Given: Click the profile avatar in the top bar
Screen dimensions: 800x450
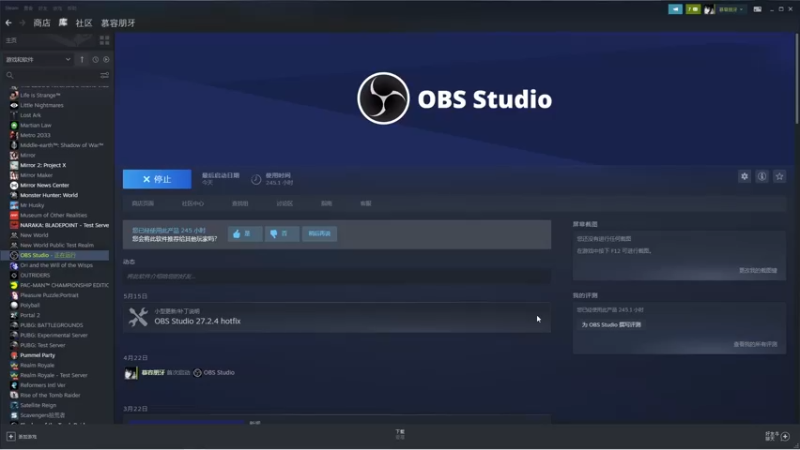Looking at the screenshot, I should [x=709, y=9].
